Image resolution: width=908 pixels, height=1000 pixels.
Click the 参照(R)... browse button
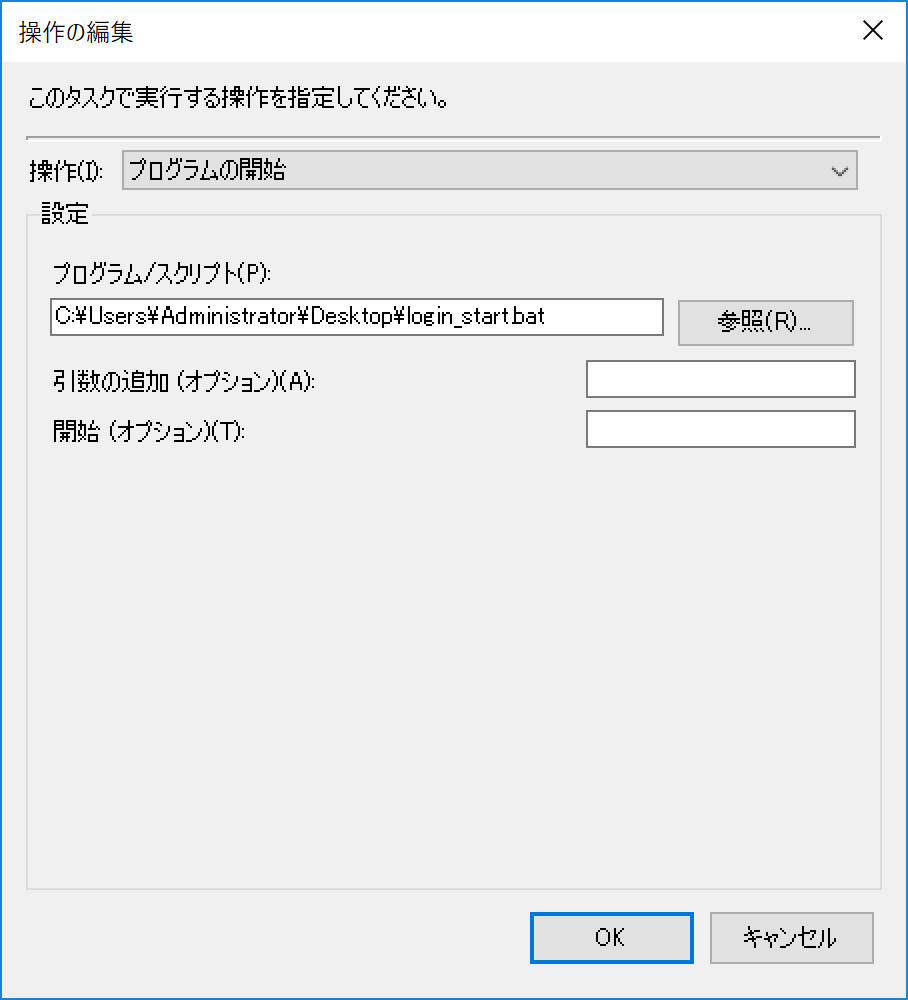pyautogui.click(x=765, y=323)
